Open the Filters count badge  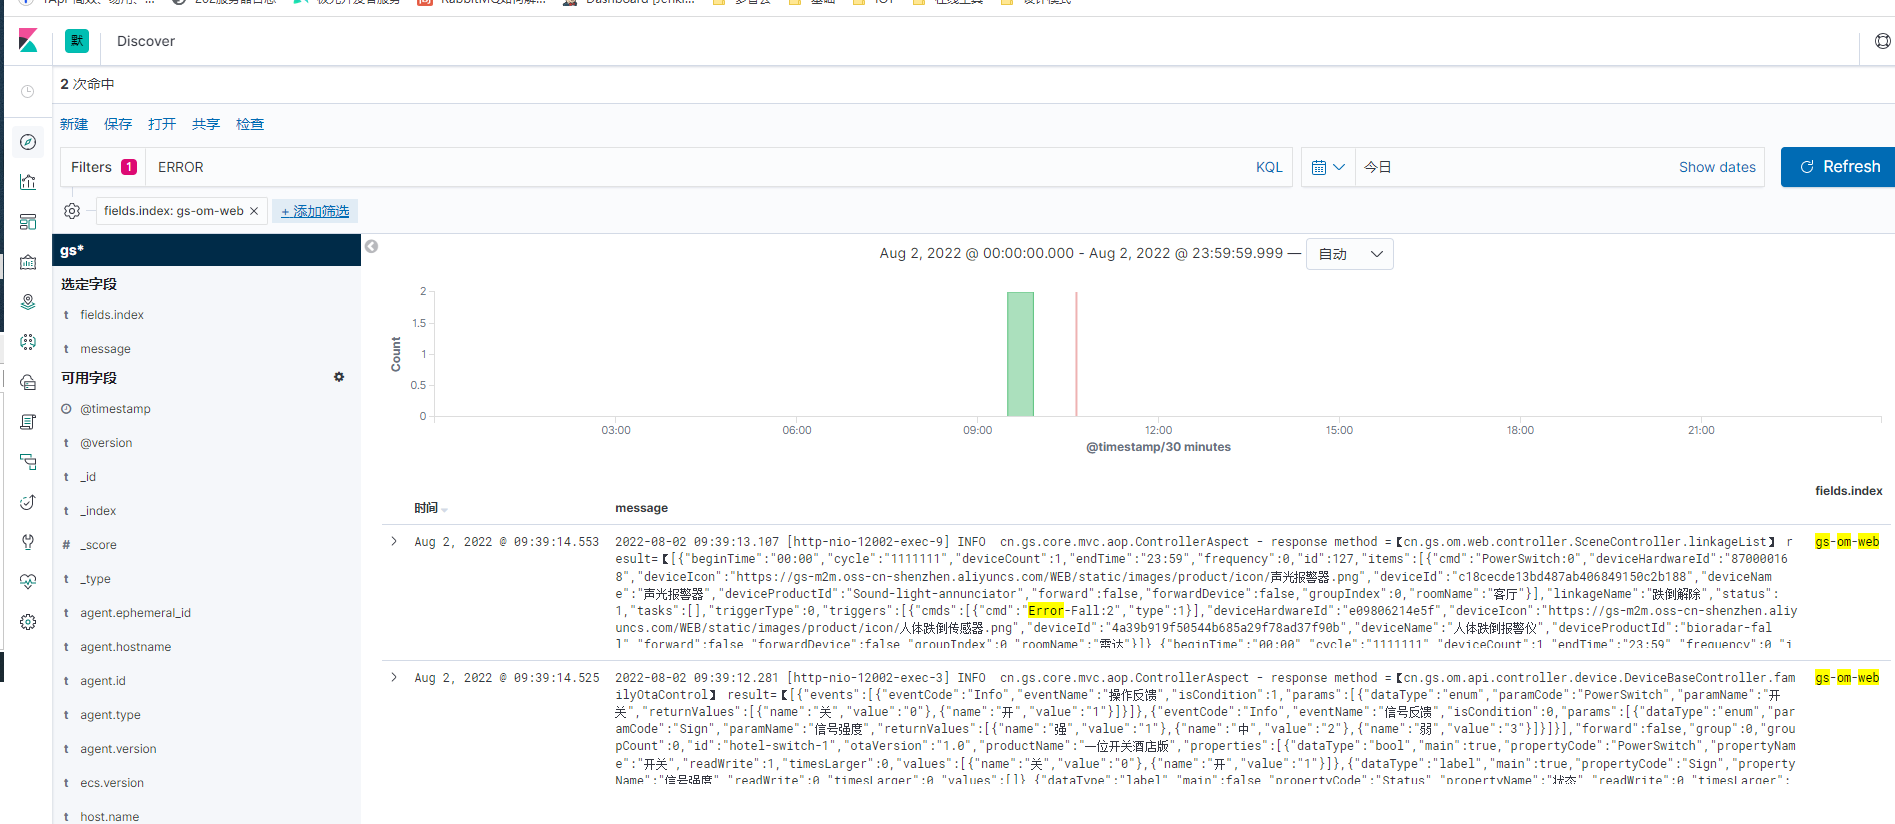pos(129,167)
